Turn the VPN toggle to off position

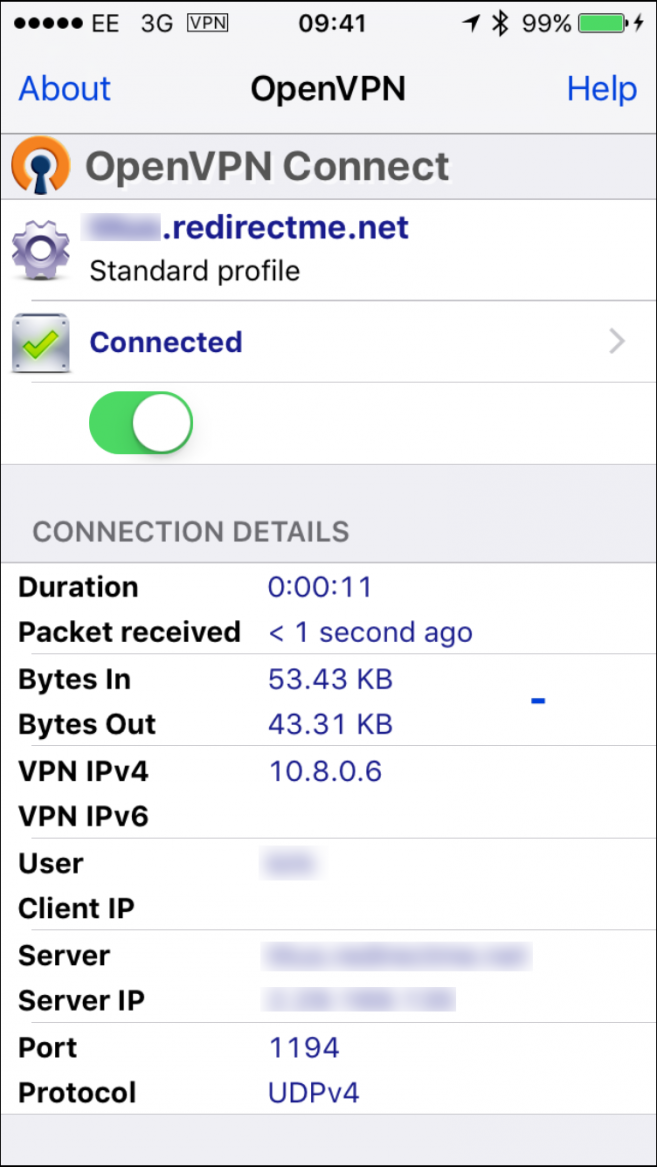point(141,422)
